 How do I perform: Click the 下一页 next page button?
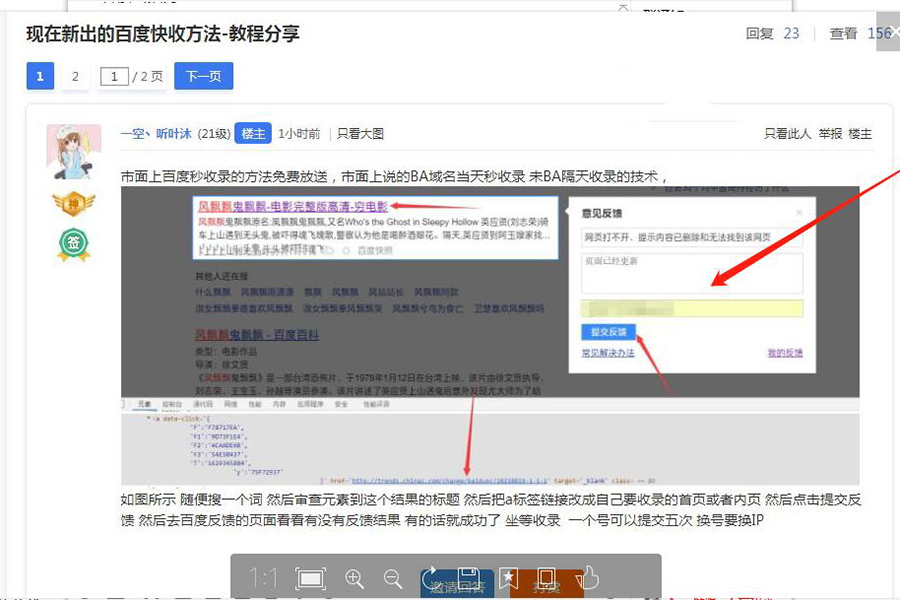204,76
